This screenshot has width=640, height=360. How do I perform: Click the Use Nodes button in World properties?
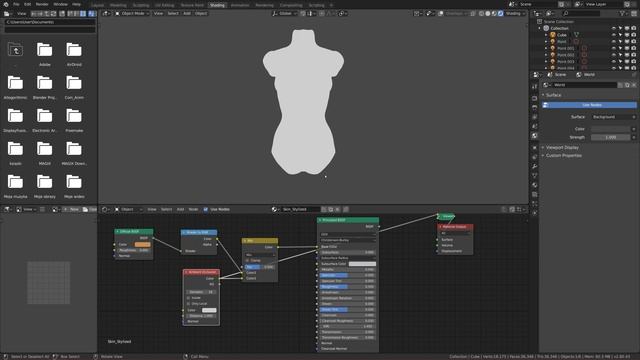coord(589,105)
